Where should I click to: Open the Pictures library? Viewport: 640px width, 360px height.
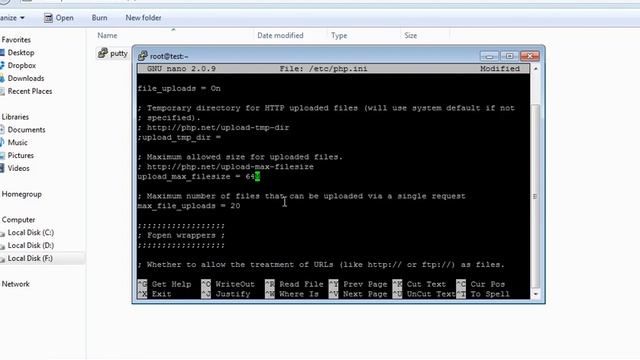pos(20,156)
